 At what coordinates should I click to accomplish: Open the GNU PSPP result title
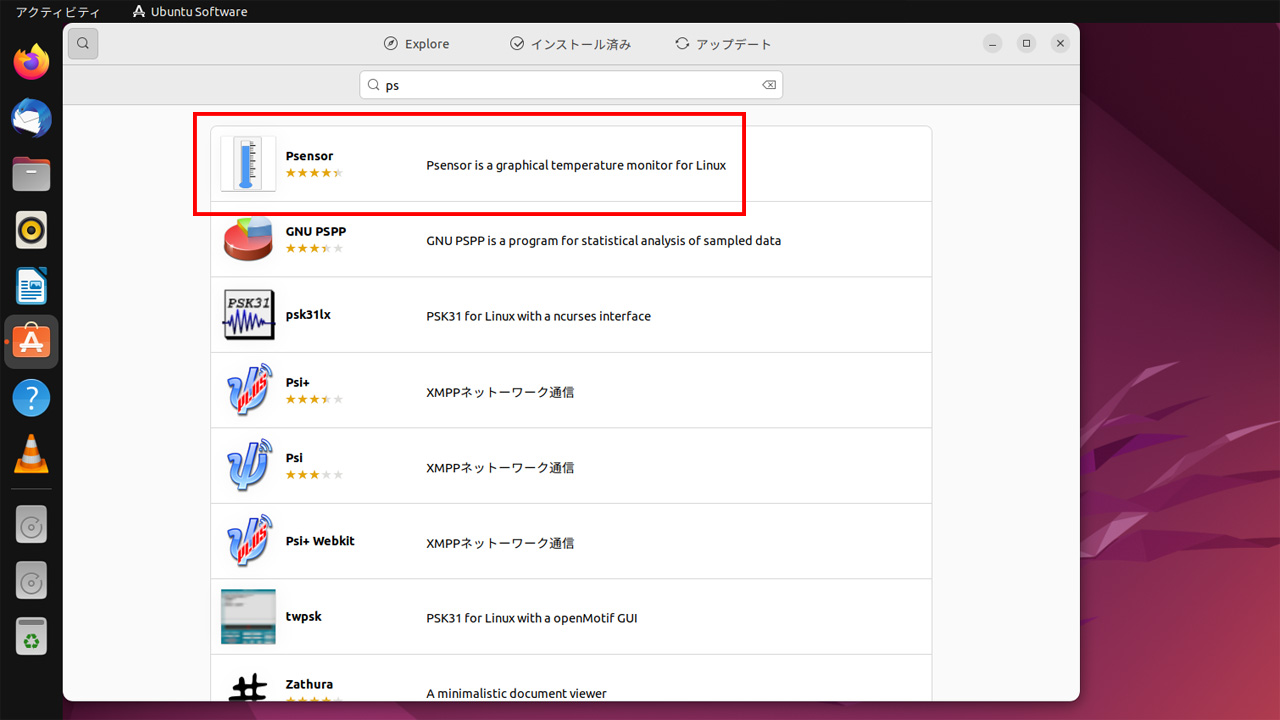click(316, 231)
